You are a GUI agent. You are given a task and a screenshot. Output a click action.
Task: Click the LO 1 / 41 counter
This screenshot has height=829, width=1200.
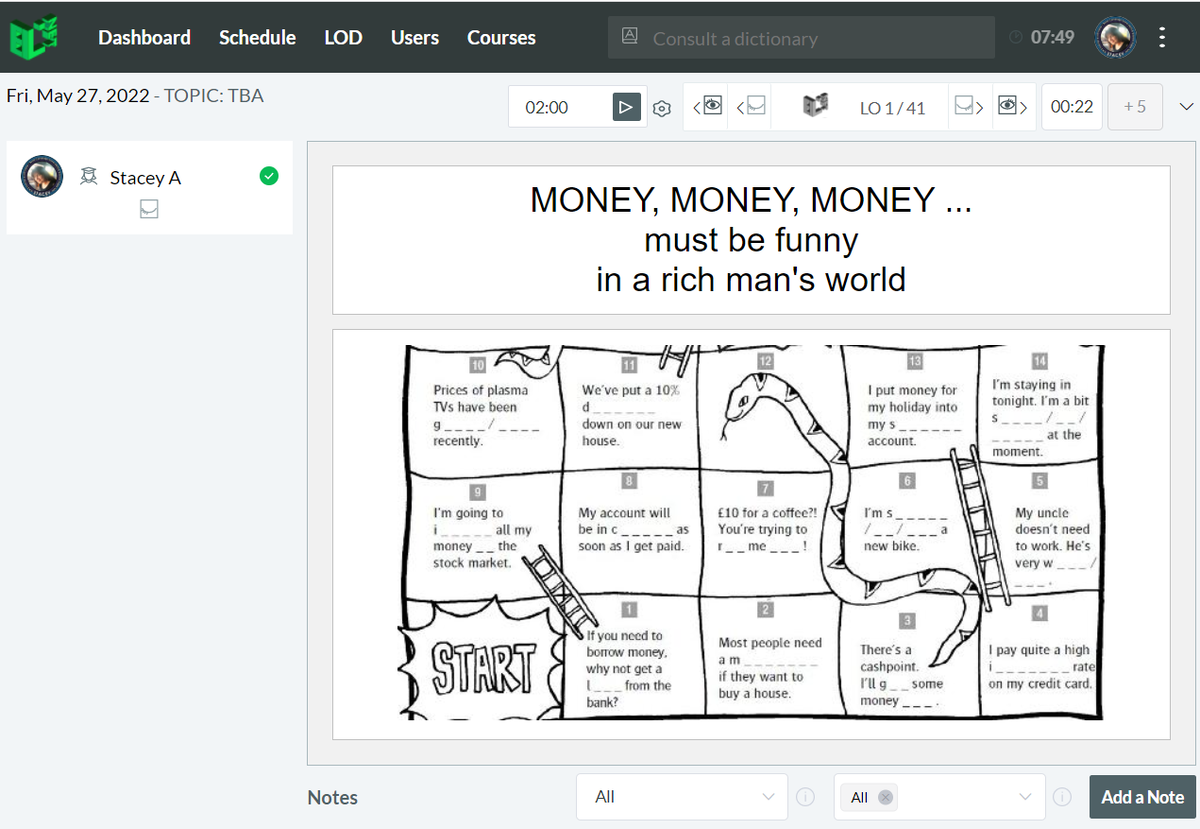tap(893, 107)
